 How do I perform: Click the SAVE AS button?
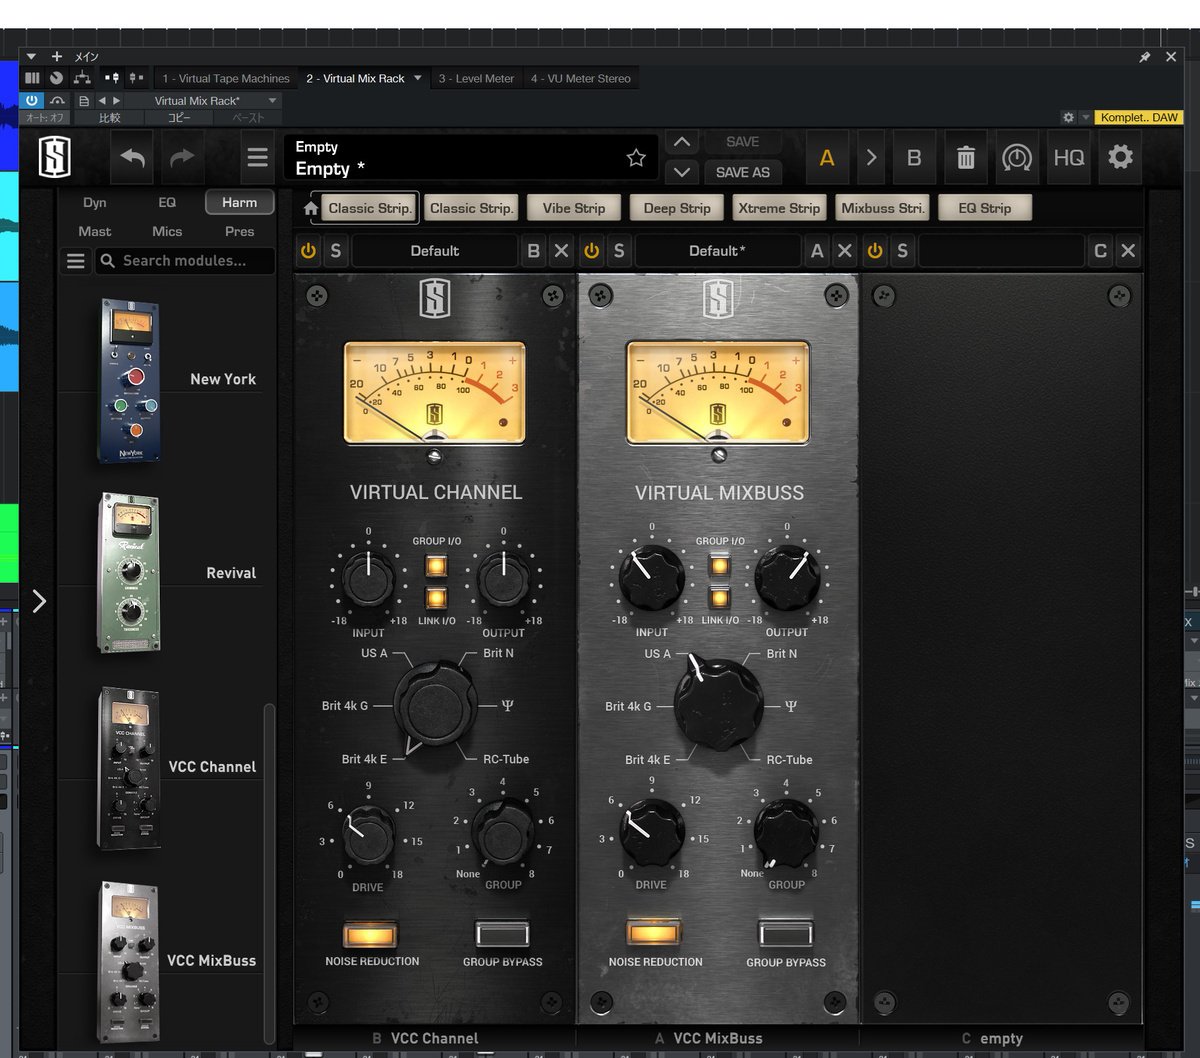(742, 172)
